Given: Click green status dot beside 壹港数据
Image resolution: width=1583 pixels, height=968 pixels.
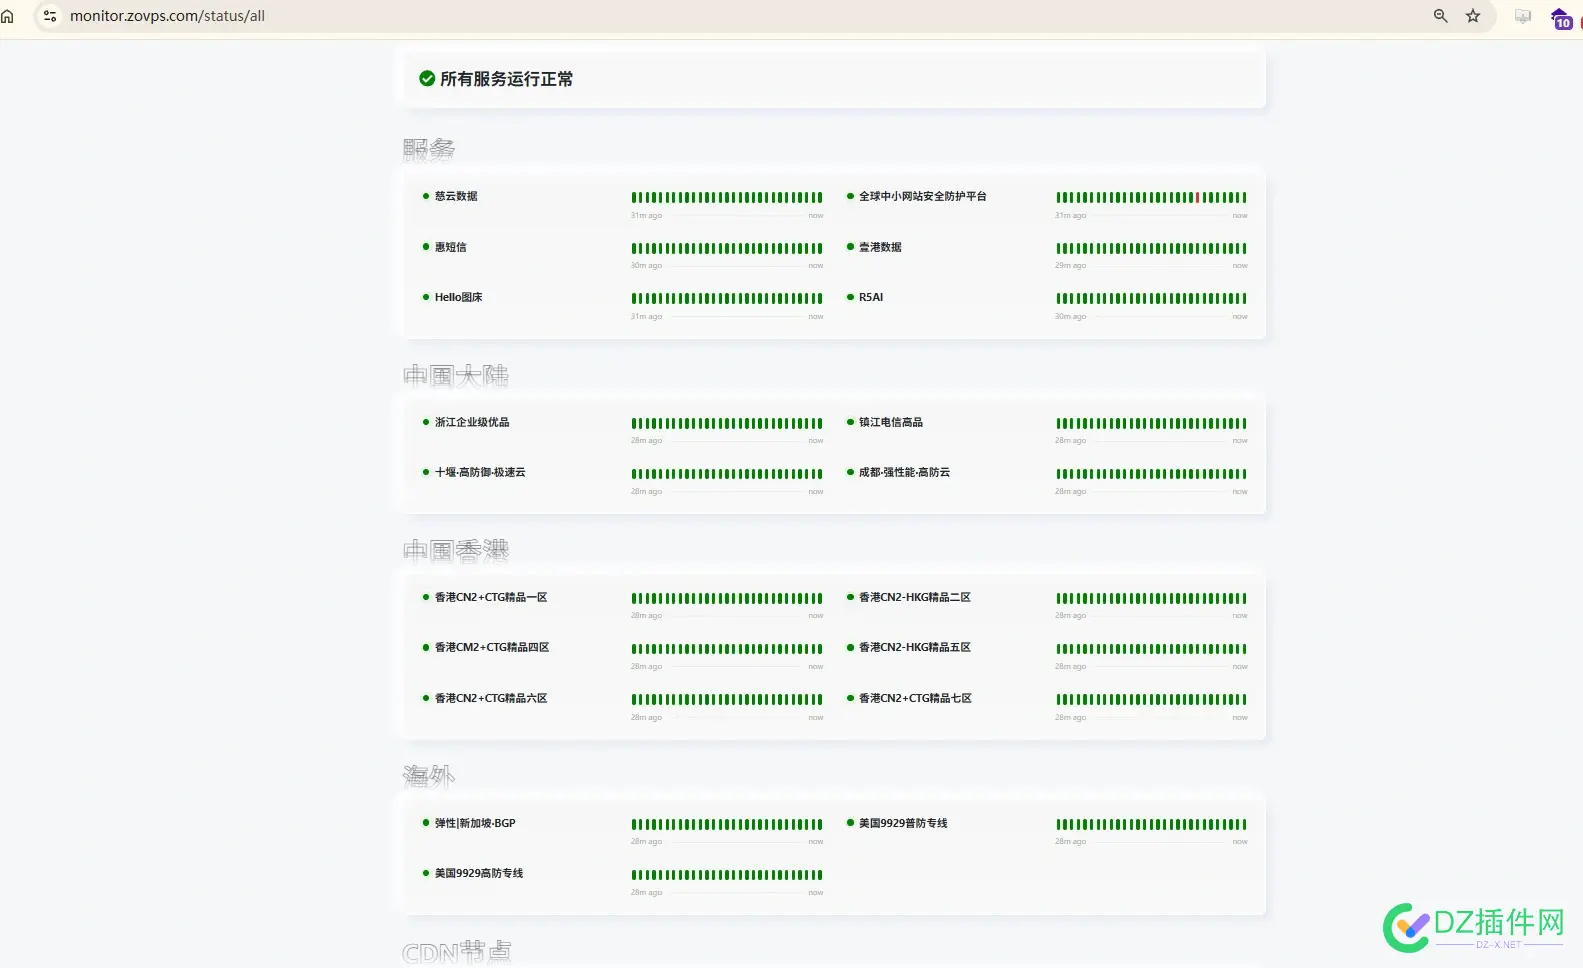Looking at the screenshot, I should 850,247.
